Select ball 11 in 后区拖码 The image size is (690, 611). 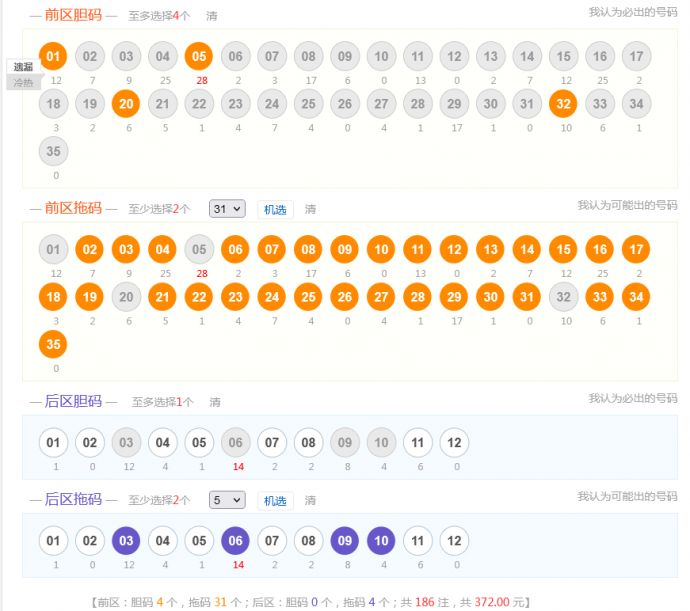tap(418, 541)
